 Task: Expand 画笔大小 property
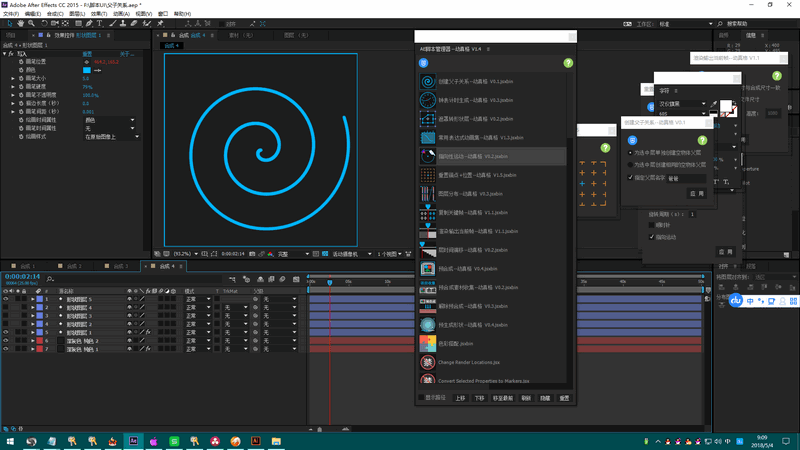point(13,79)
